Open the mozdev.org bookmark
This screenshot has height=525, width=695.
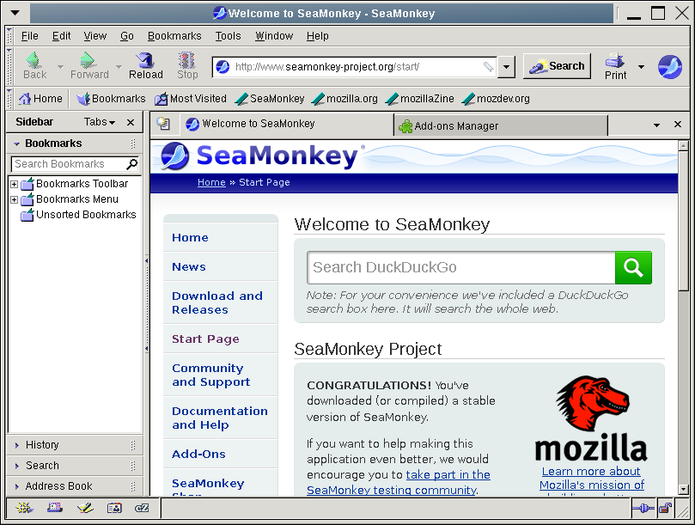click(x=496, y=98)
